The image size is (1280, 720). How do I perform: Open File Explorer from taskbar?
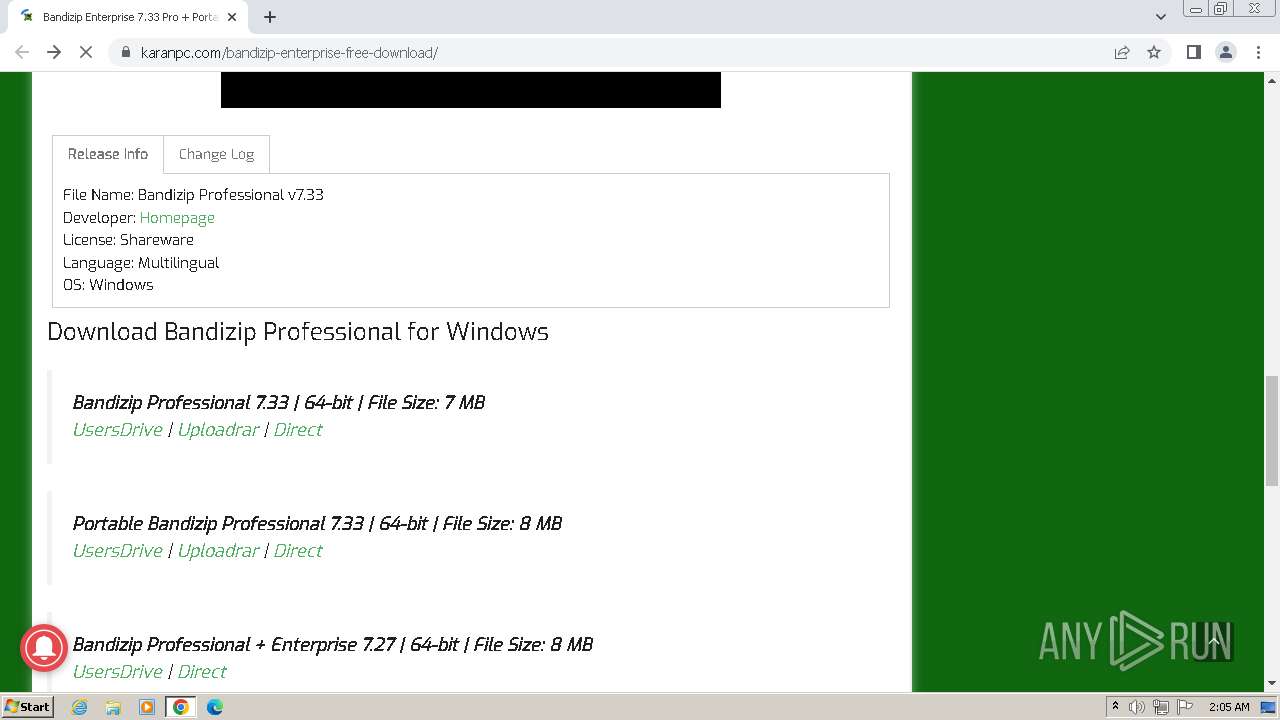click(113, 707)
